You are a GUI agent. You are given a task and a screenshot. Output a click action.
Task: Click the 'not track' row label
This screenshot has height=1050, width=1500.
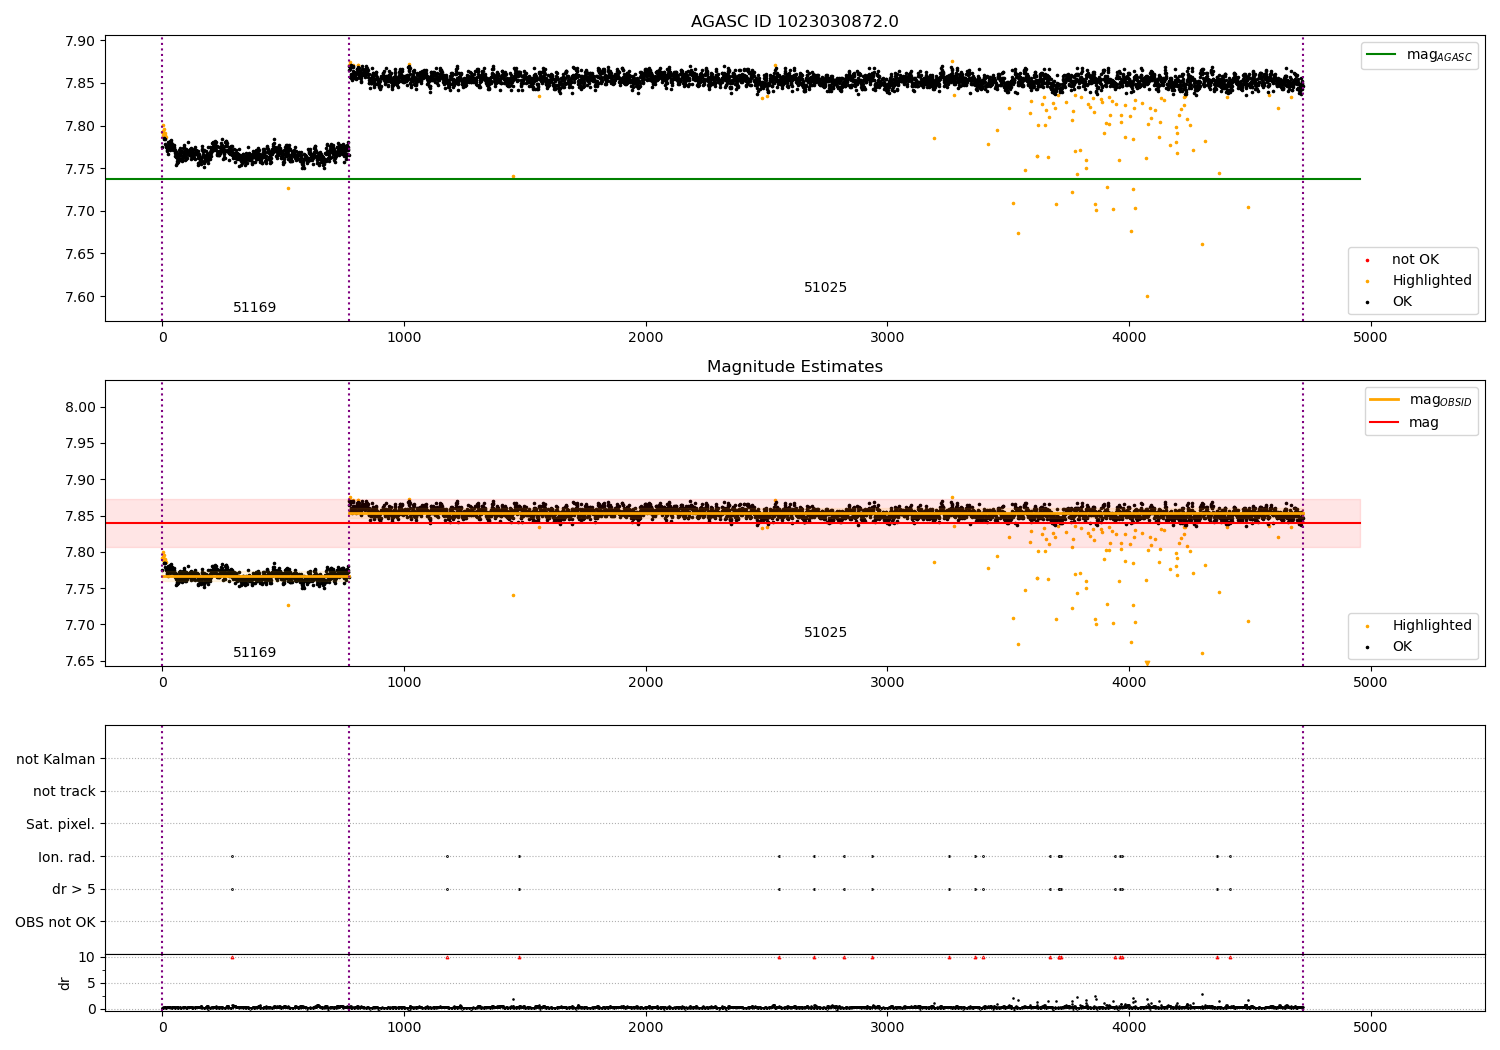[x=64, y=791]
